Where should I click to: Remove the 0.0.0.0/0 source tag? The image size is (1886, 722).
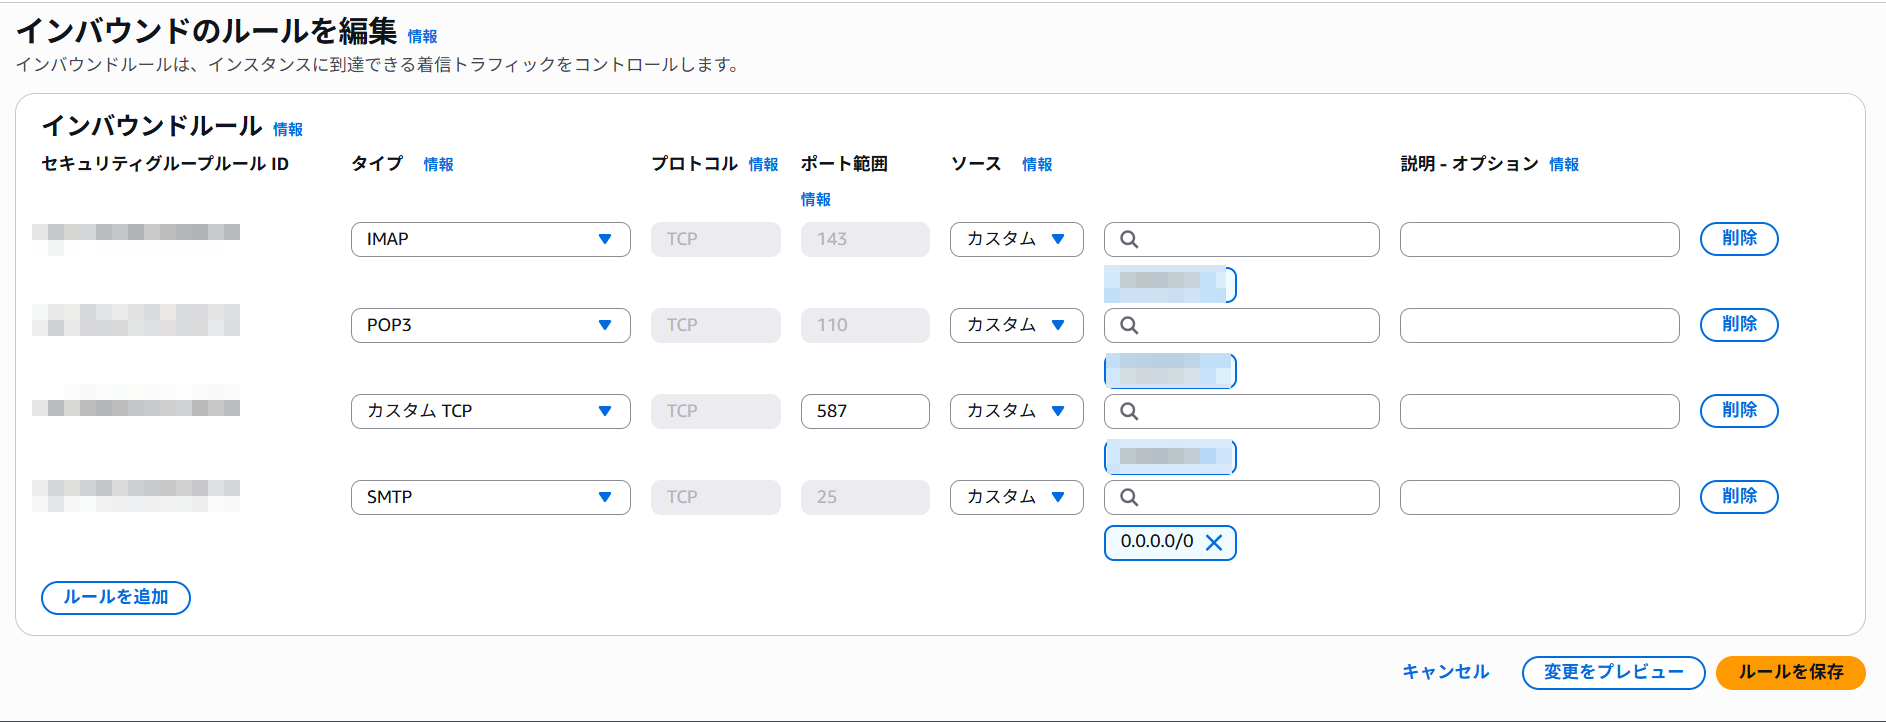(x=1214, y=542)
